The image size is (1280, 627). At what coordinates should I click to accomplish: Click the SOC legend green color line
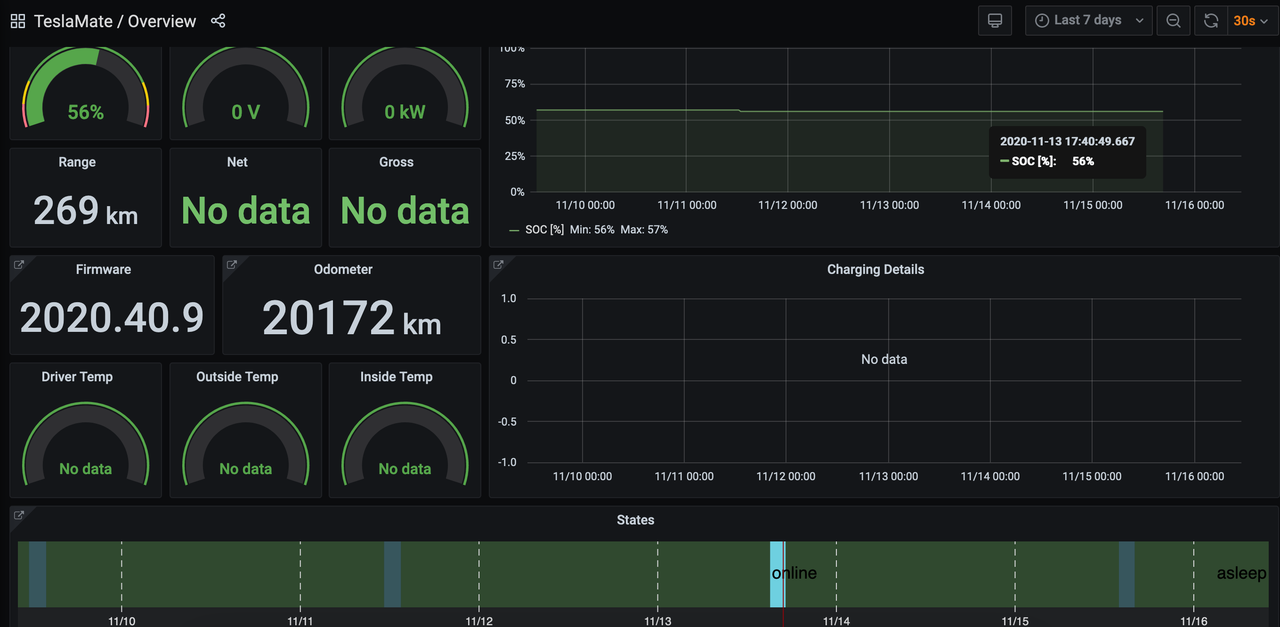514,230
